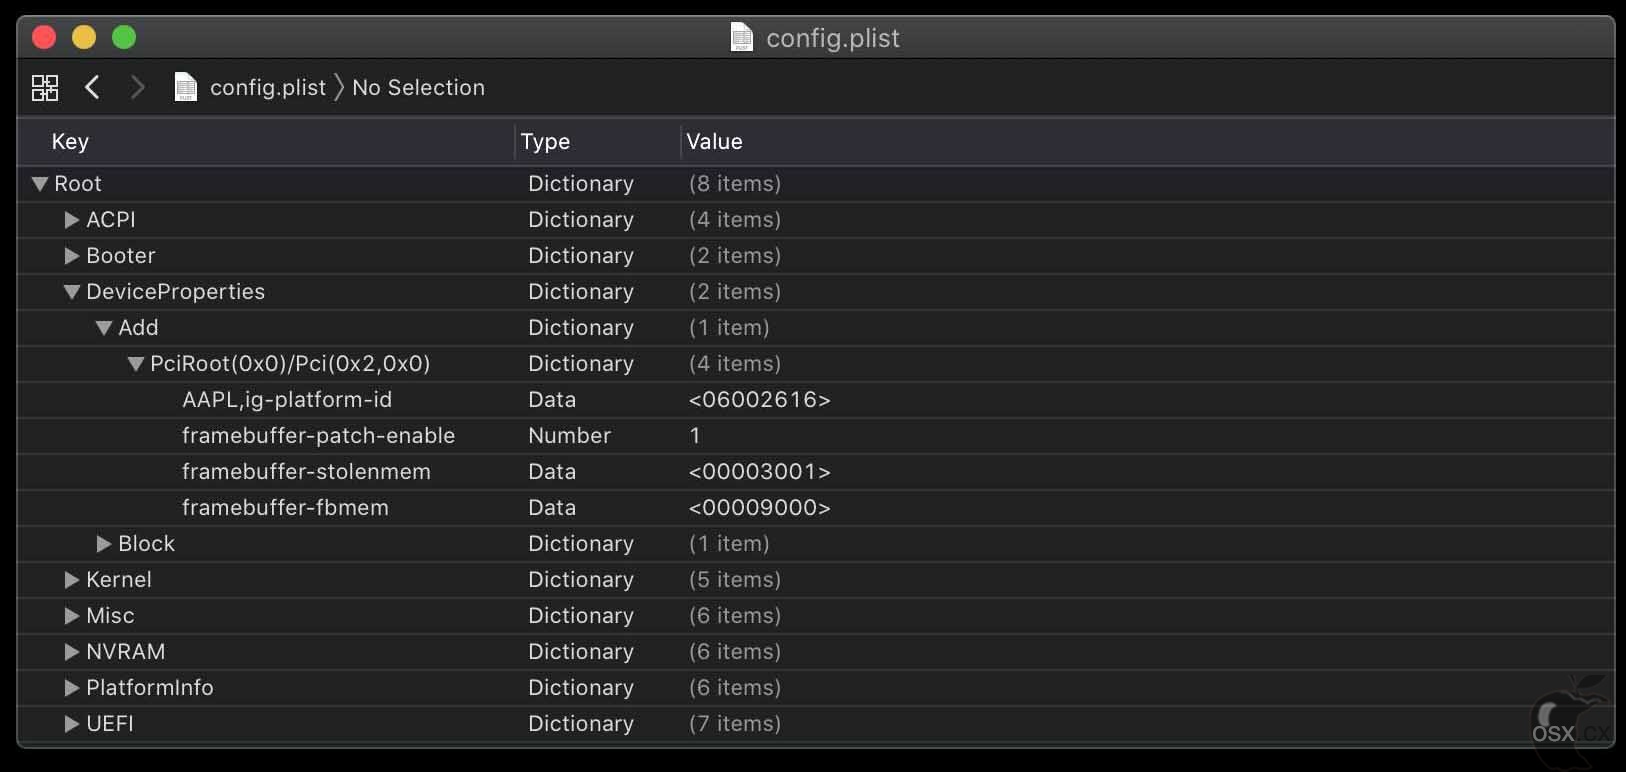Select the Add key label
The image size is (1626, 772).
coord(138,328)
